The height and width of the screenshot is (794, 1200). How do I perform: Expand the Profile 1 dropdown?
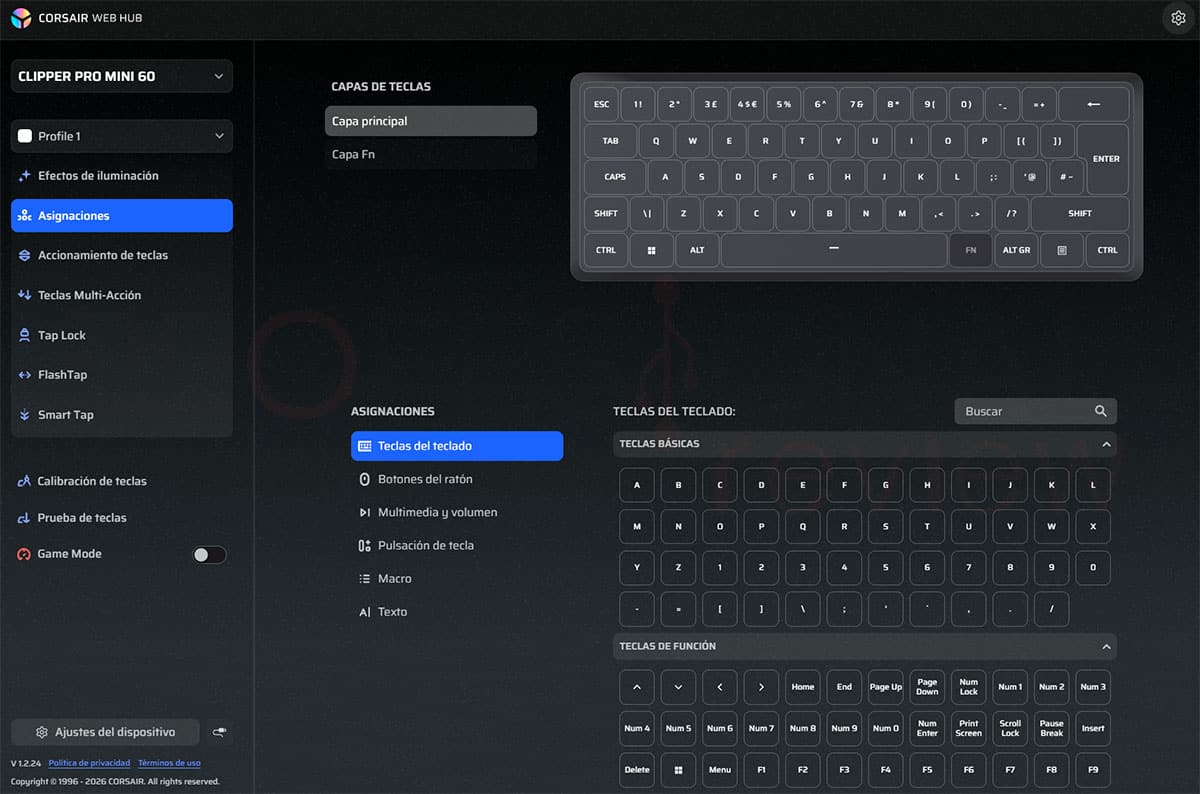122,136
